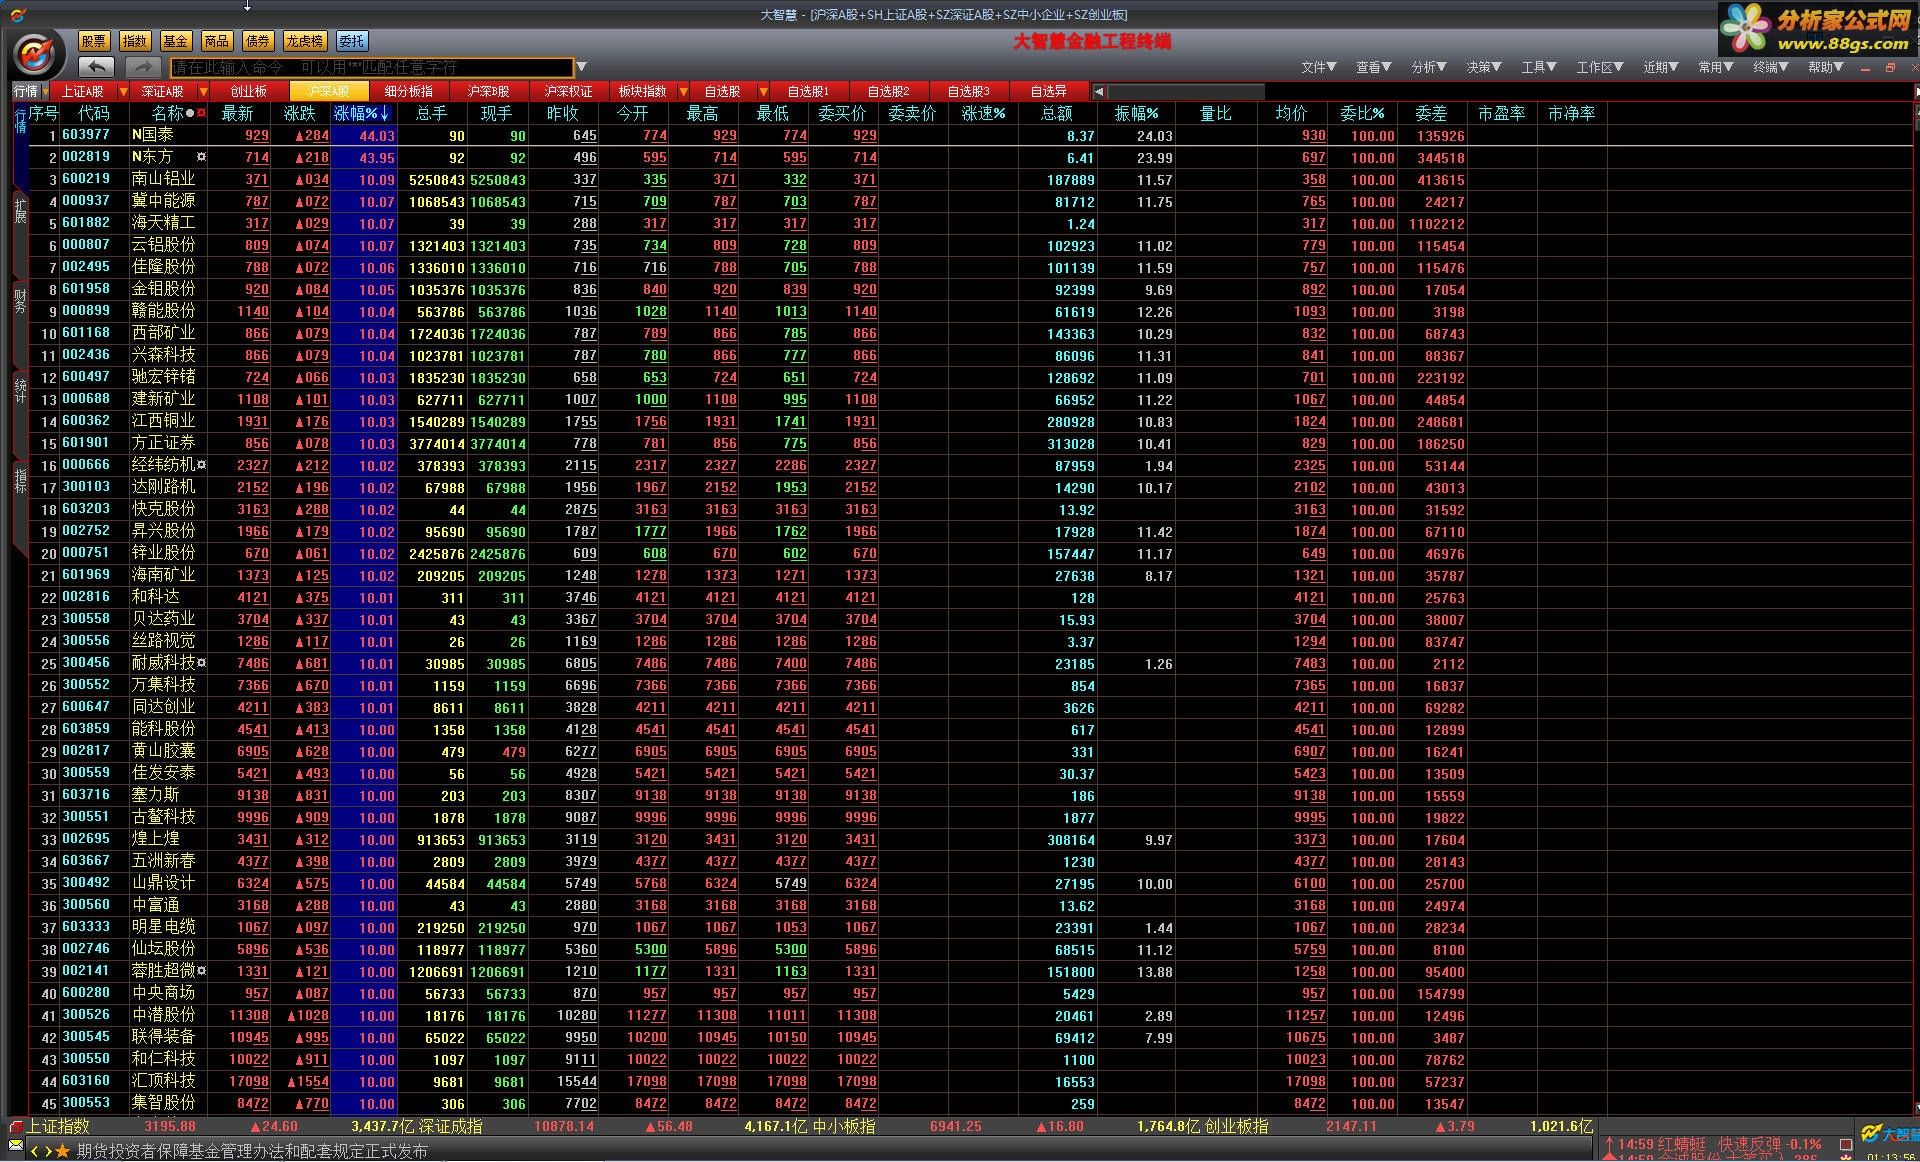Click the small icon right of alert panel

click(x=1845, y=1144)
